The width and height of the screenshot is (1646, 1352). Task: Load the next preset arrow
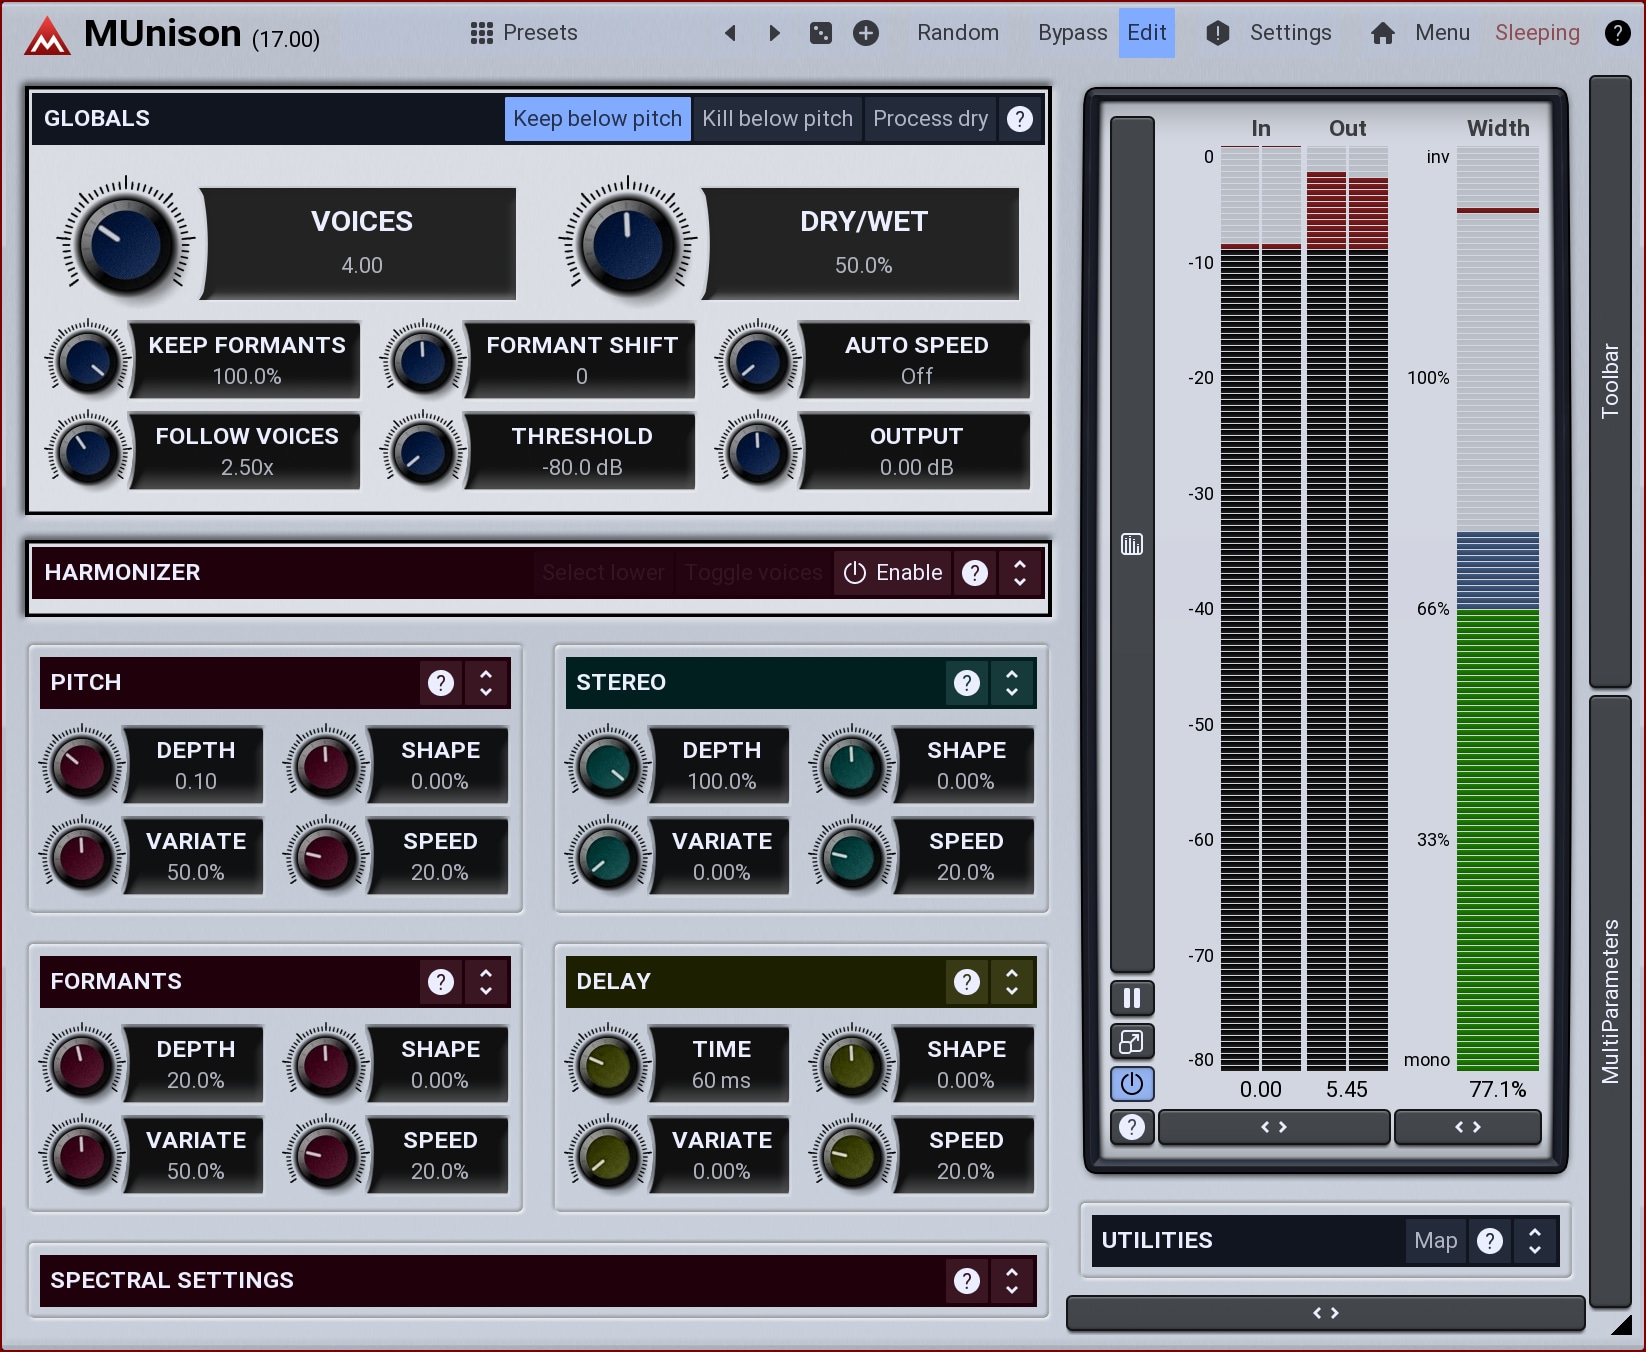[774, 33]
